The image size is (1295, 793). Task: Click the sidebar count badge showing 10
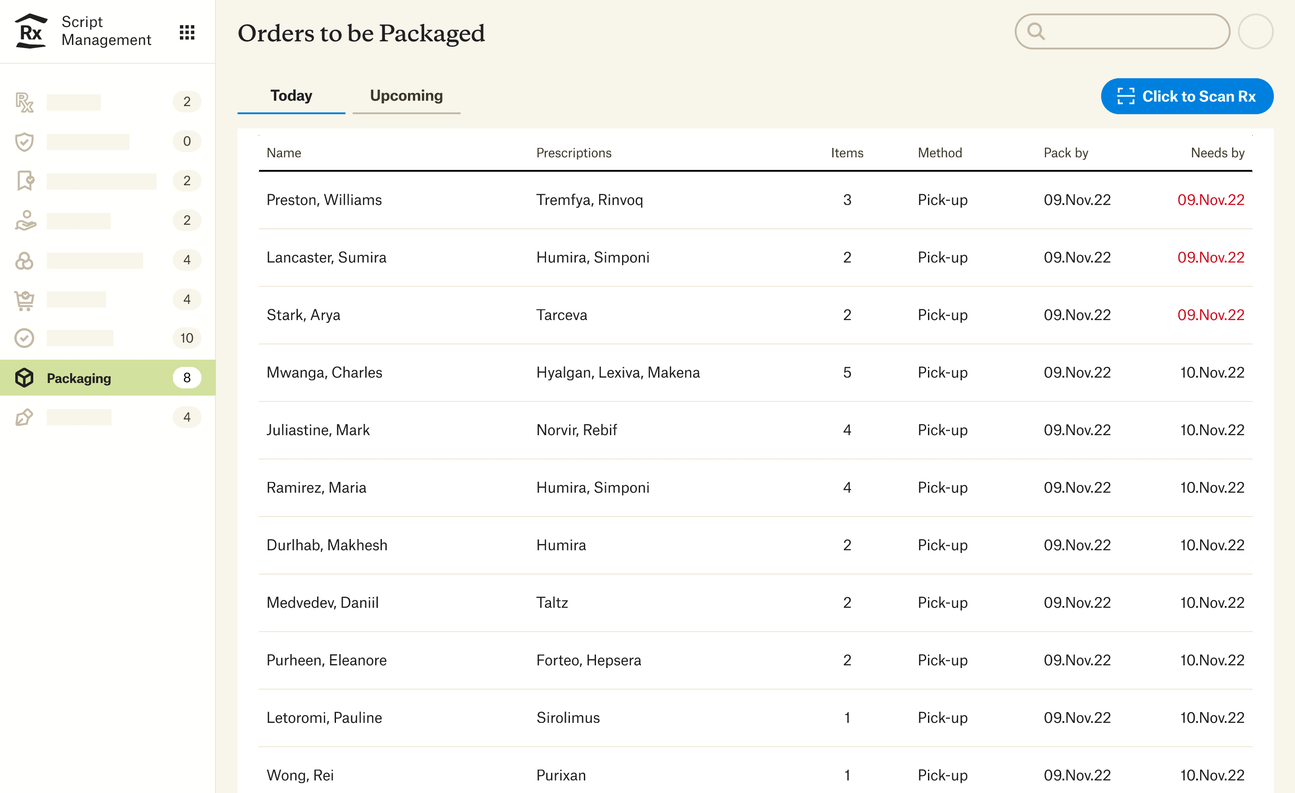[x=187, y=338]
